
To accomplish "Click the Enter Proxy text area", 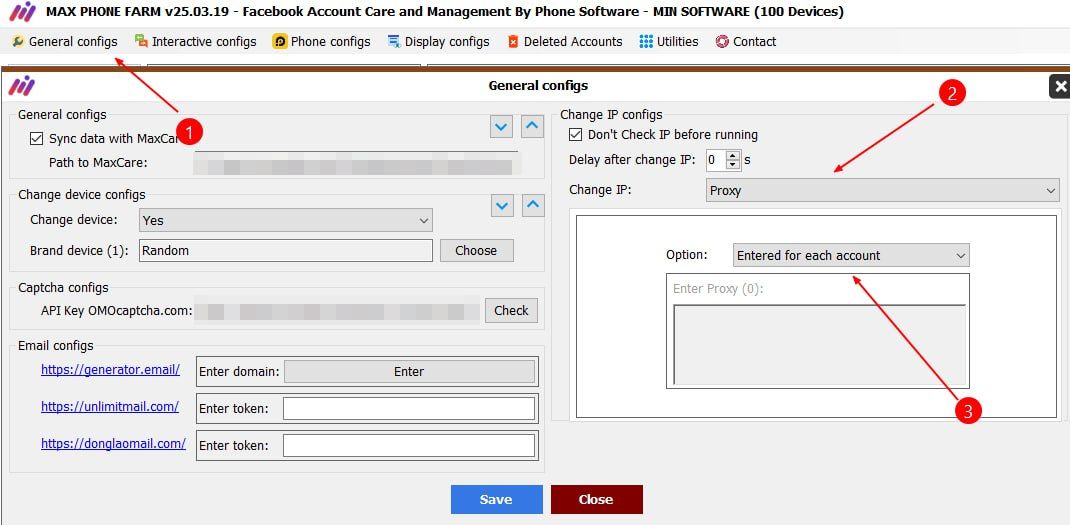I will point(820,345).
